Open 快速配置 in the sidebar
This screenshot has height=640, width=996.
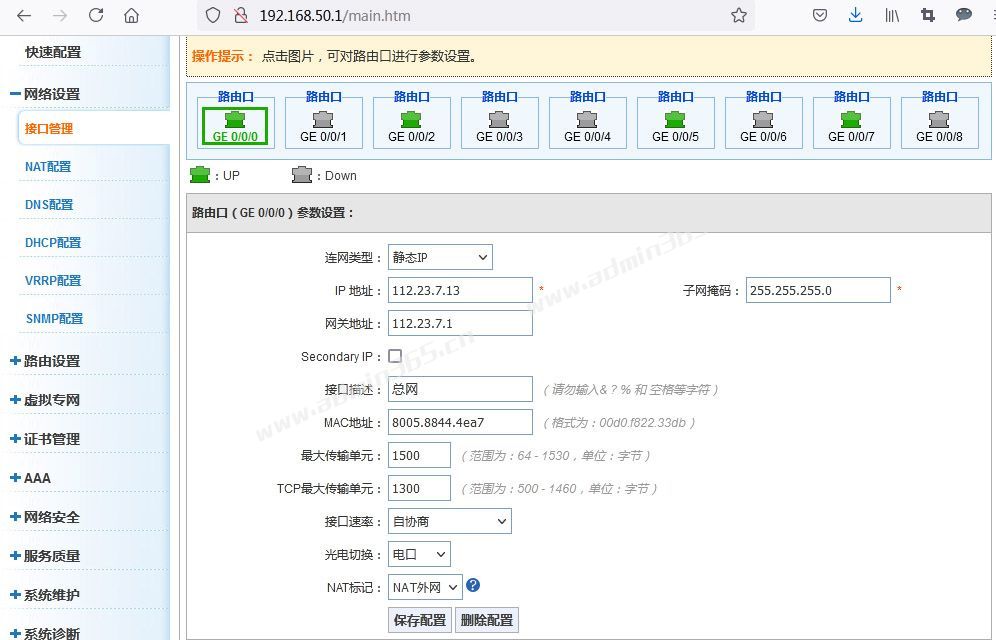(53, 52)
